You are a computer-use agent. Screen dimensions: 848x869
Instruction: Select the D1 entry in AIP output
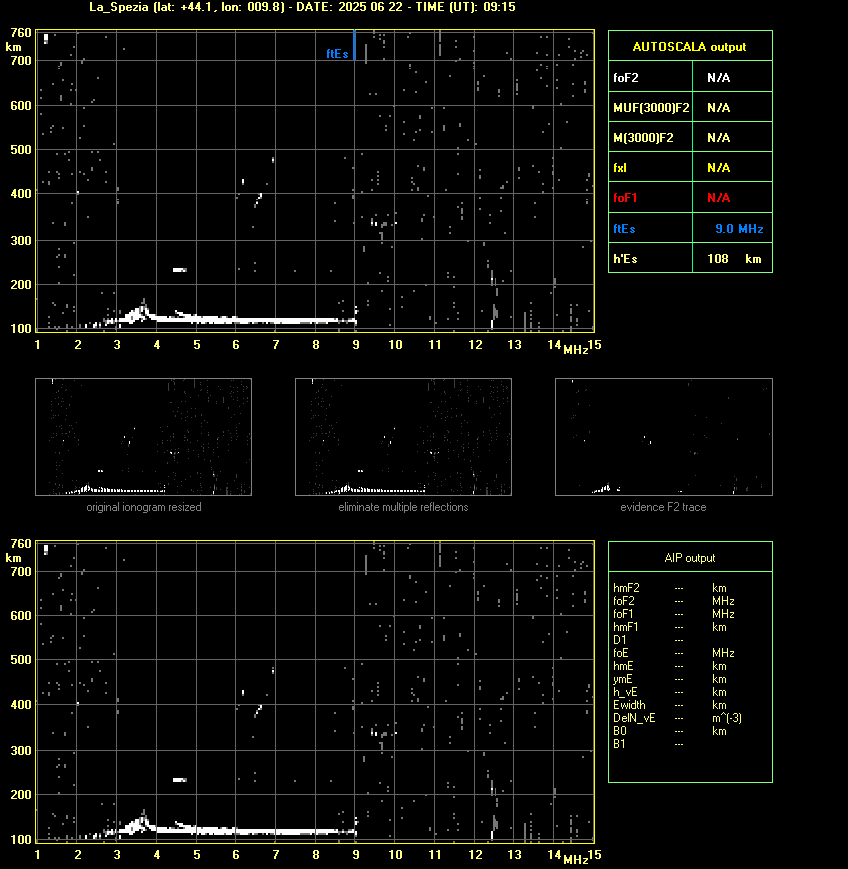click(648, 640)
